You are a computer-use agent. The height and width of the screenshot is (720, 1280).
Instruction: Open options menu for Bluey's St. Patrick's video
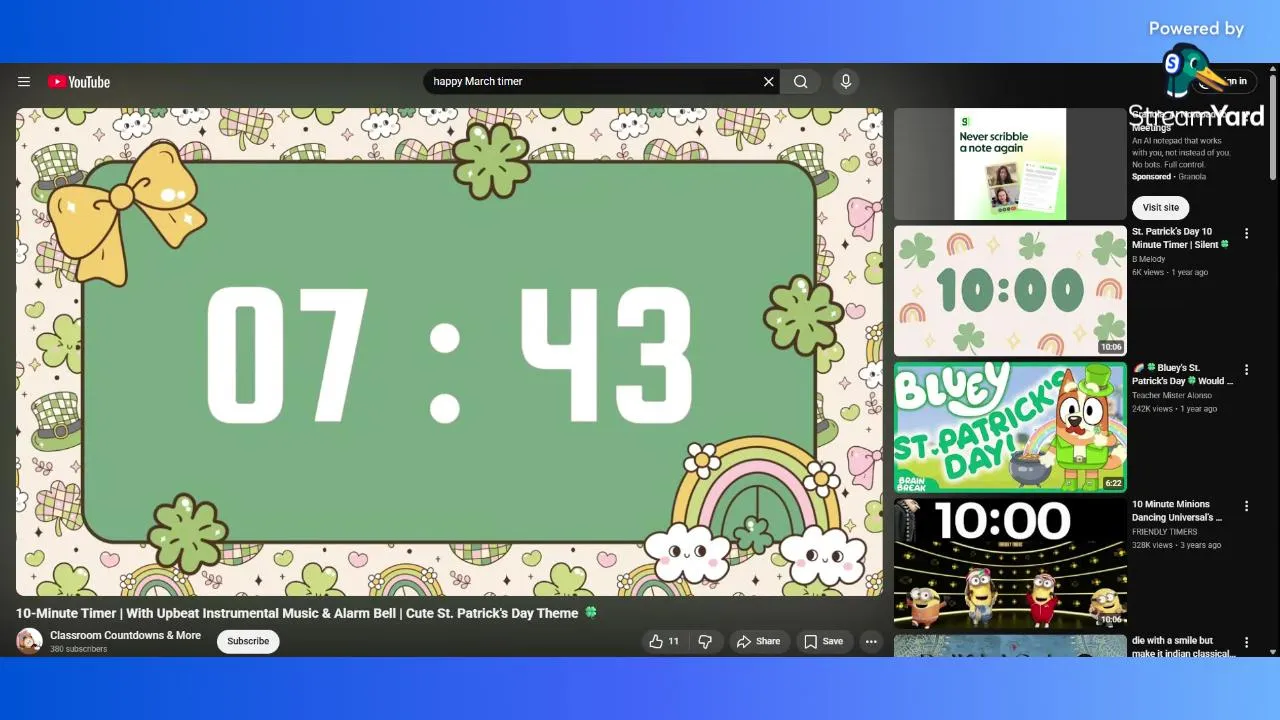coord(1246,370)
